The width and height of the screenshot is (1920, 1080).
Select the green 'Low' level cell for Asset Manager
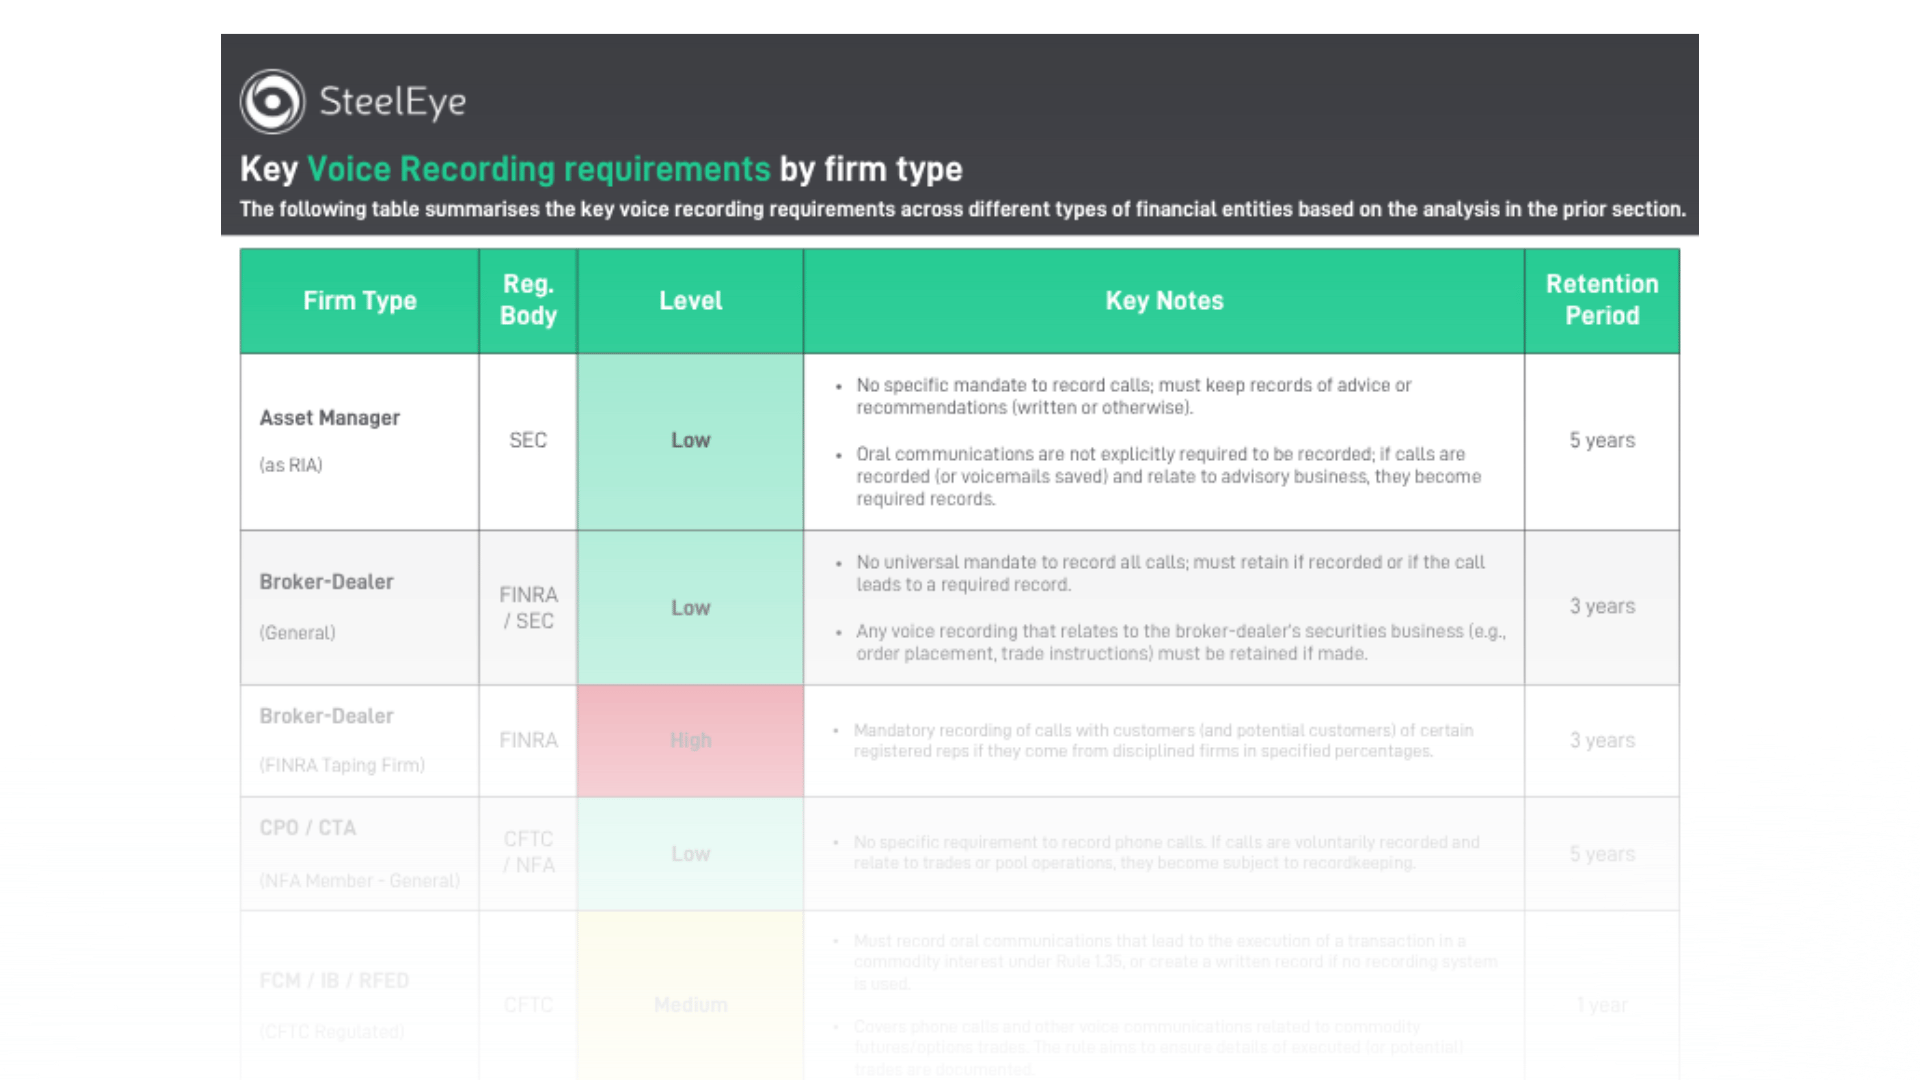pos(690,440)
